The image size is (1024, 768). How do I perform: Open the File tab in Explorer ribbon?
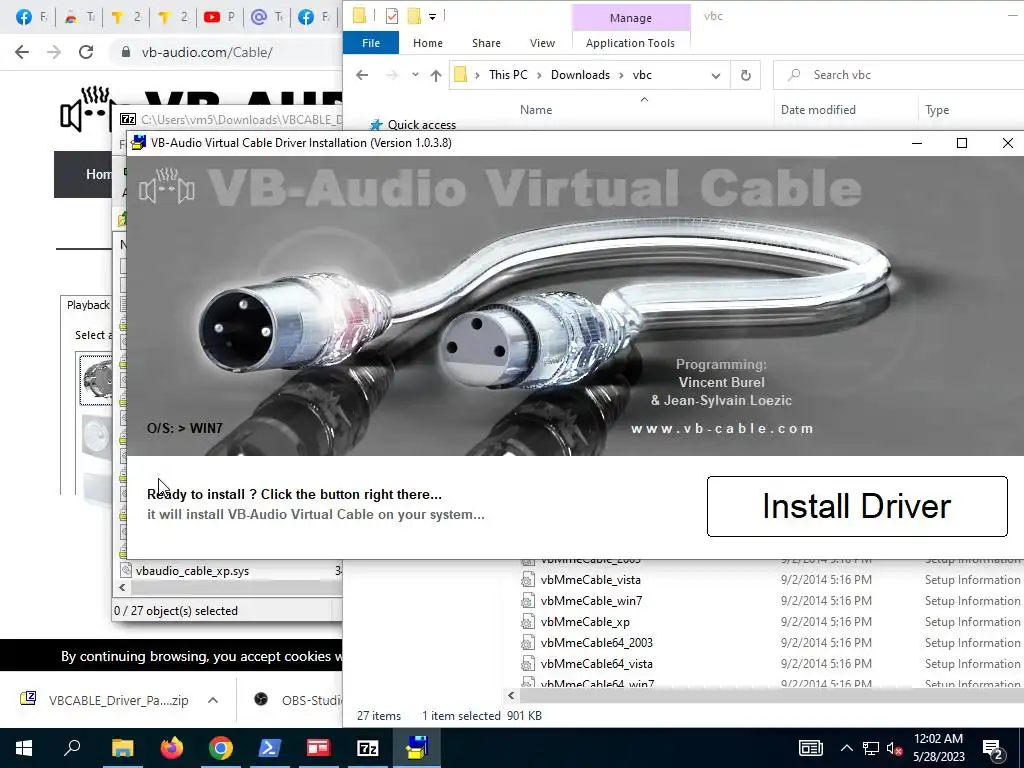coord(371,43)
